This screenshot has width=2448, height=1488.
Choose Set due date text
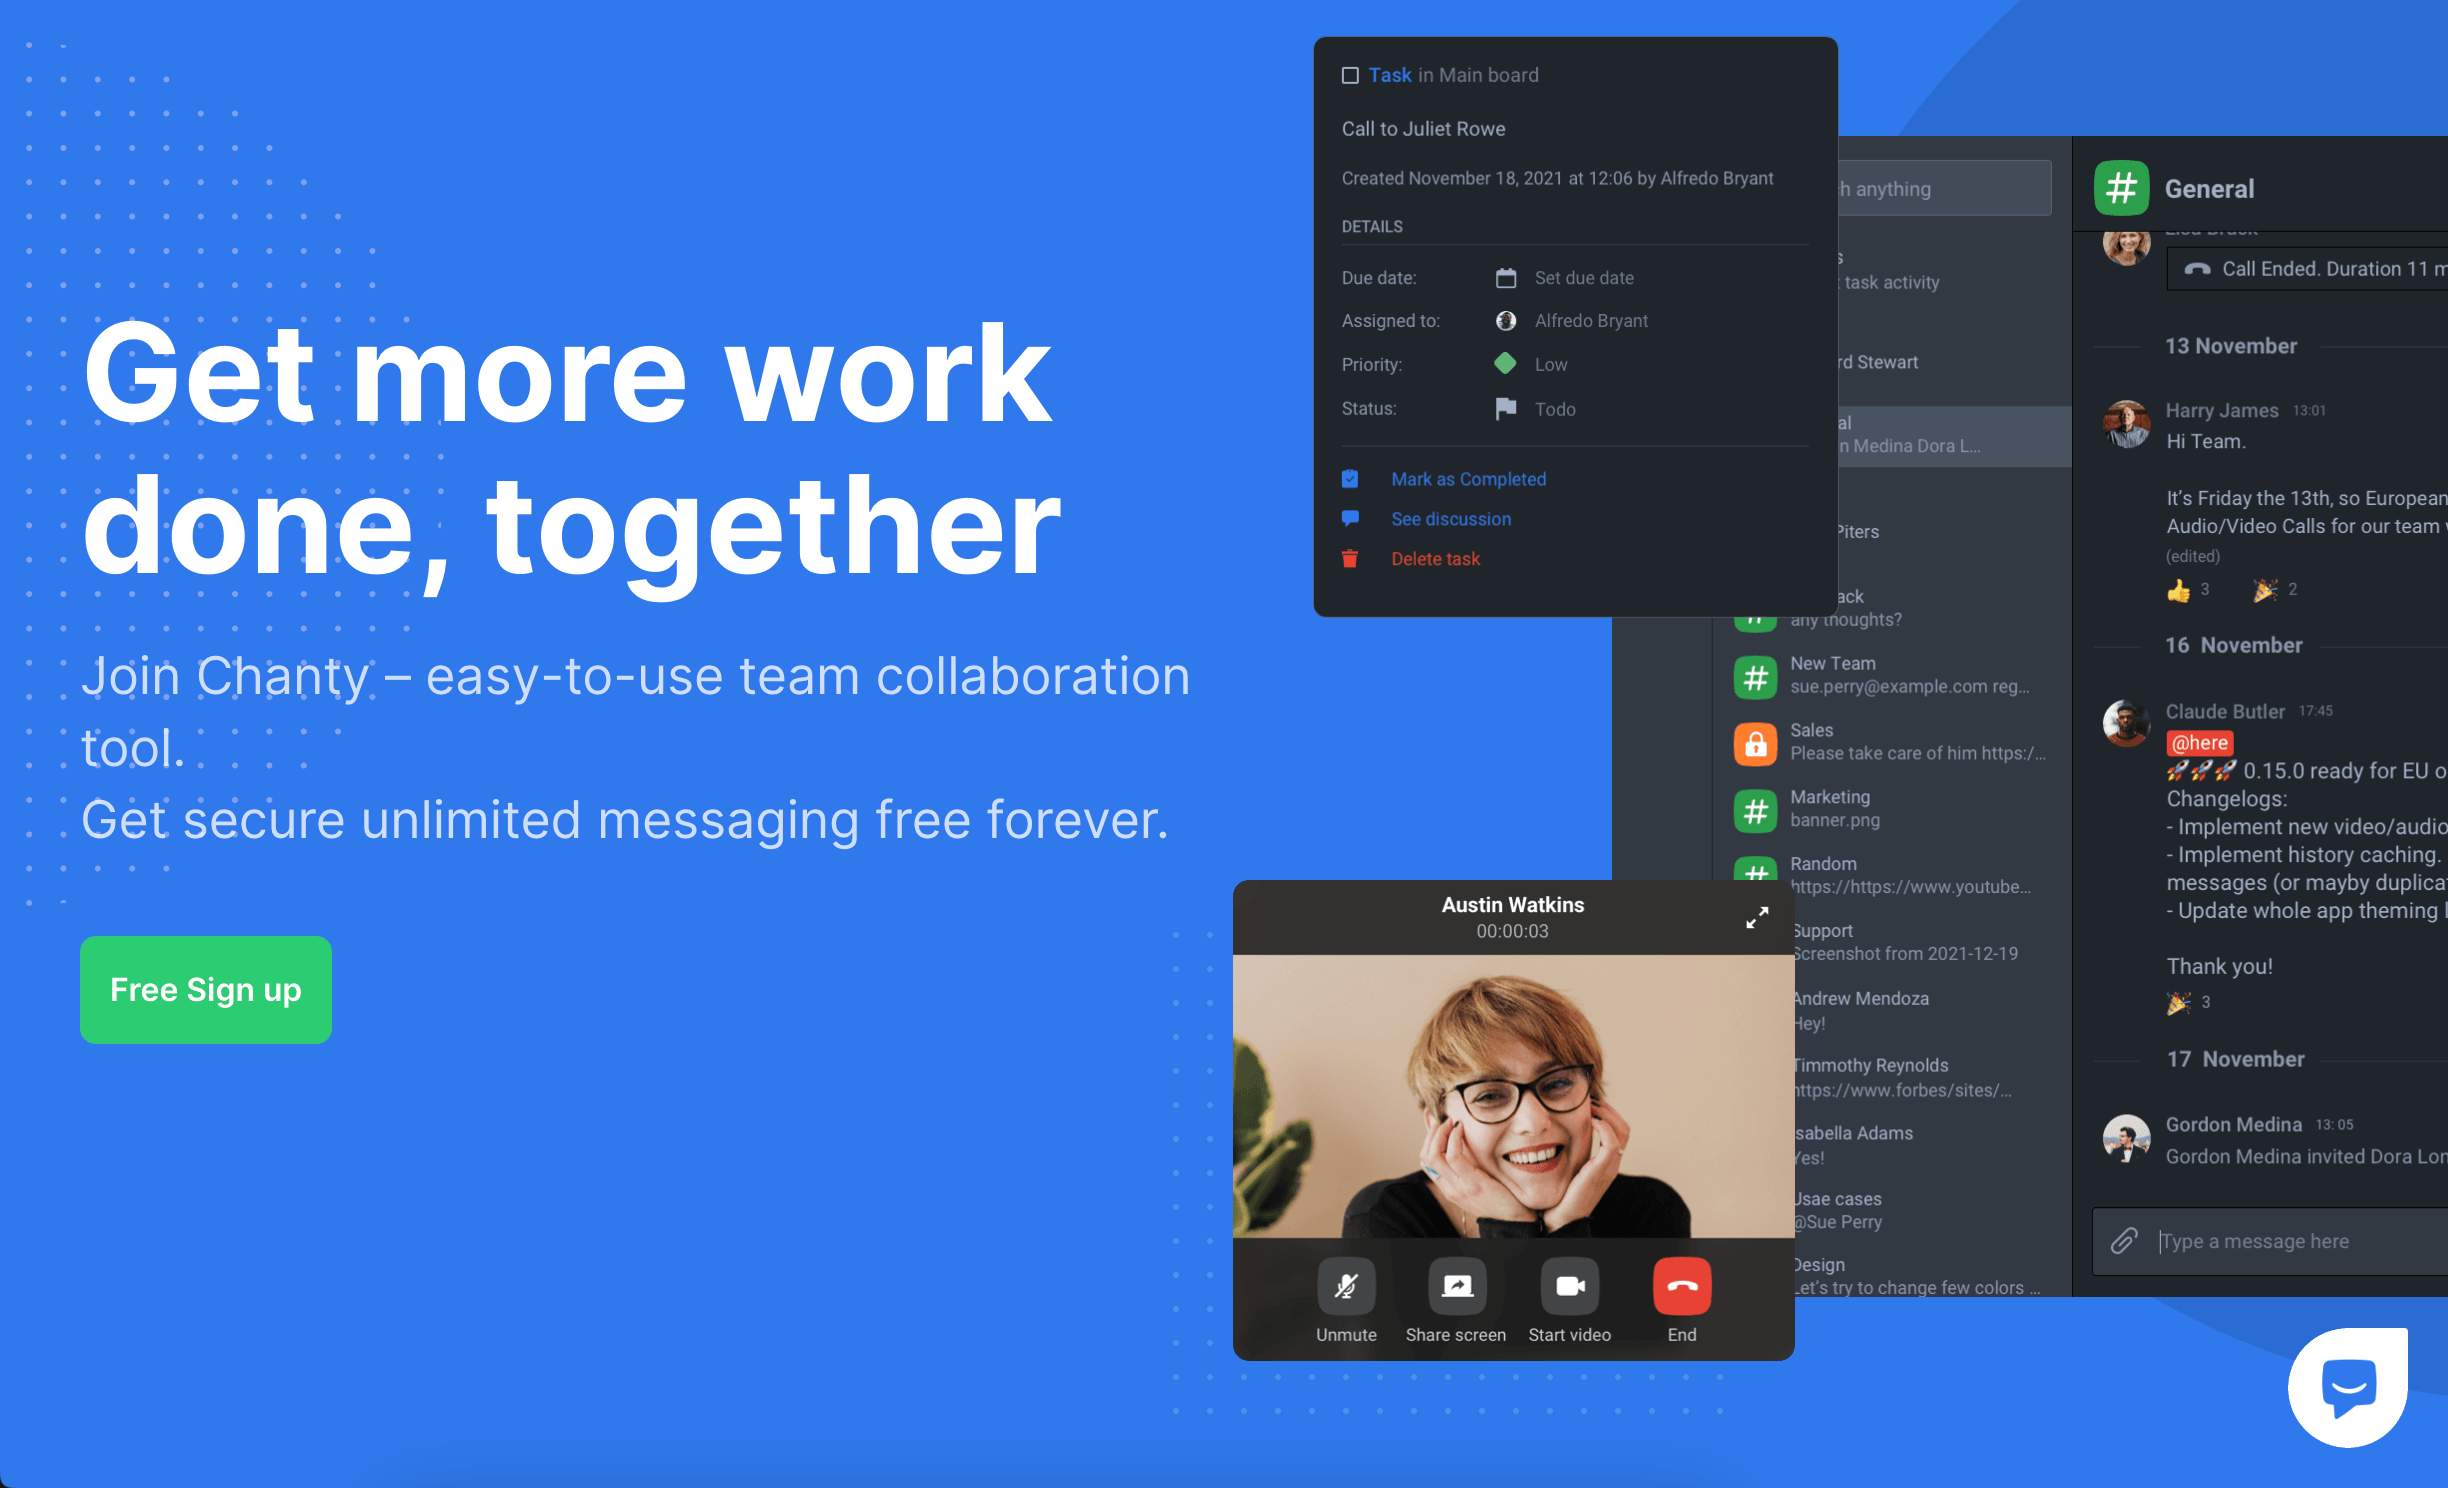click(1584, 278)
